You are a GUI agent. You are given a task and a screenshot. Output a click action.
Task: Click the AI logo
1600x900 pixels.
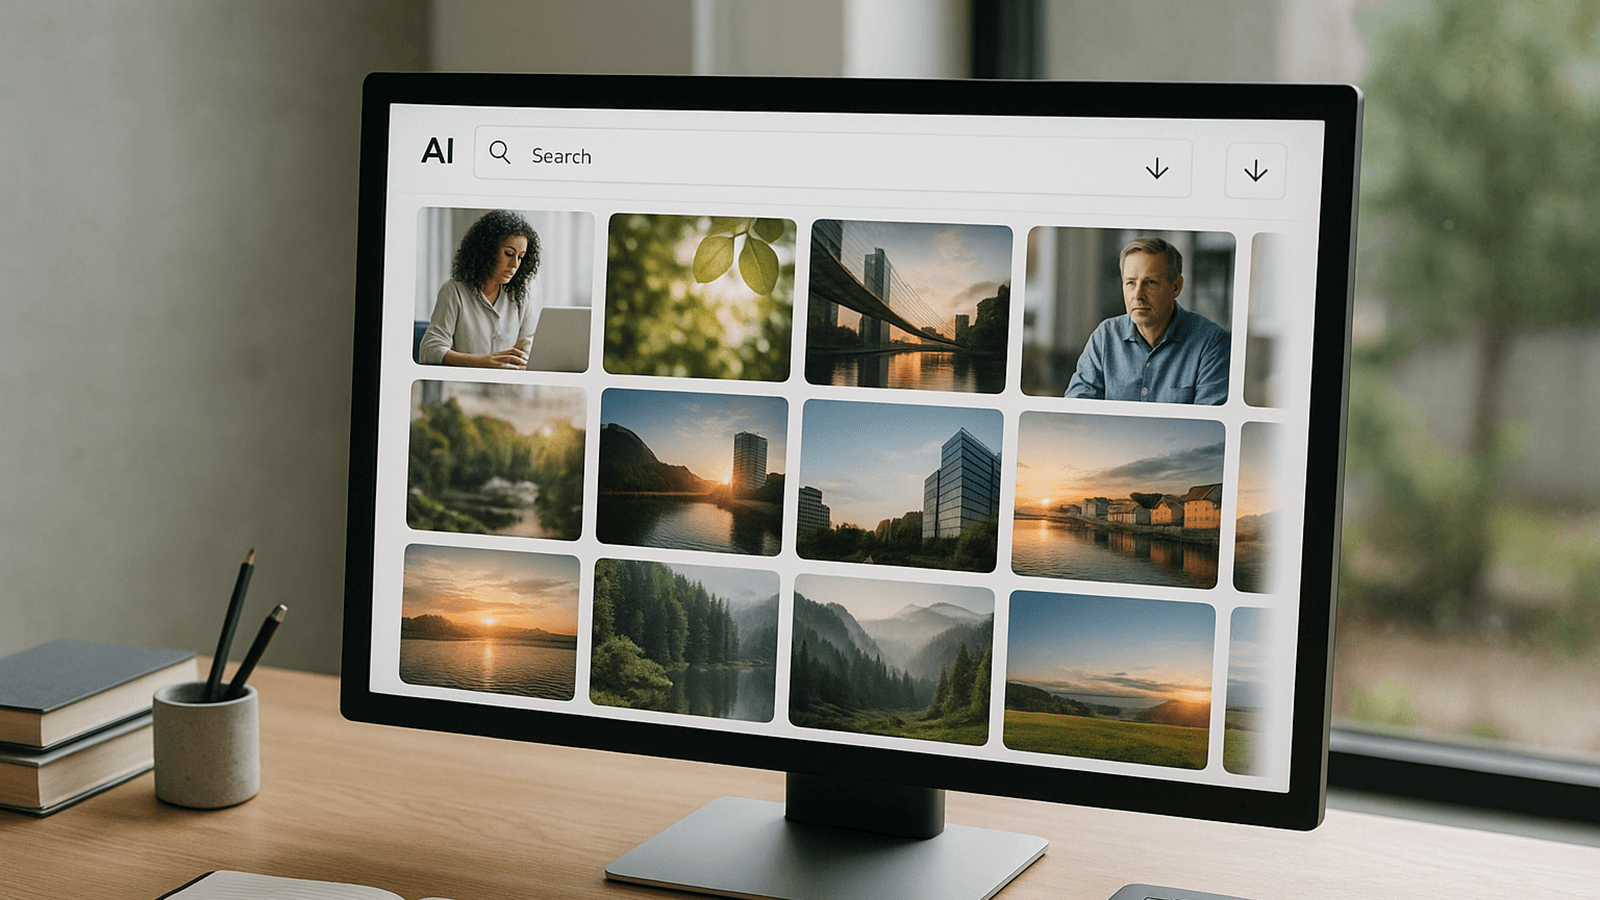coord(437,151)
